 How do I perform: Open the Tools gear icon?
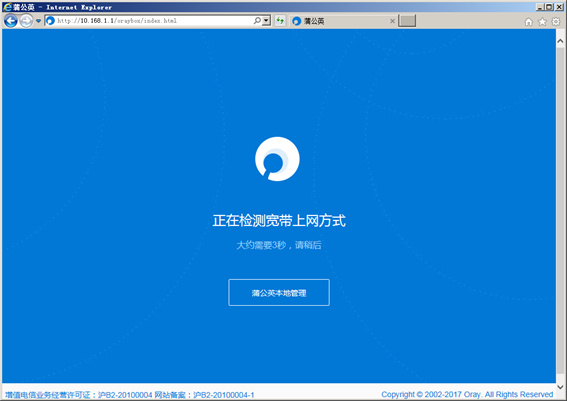[x=556, y=22]
